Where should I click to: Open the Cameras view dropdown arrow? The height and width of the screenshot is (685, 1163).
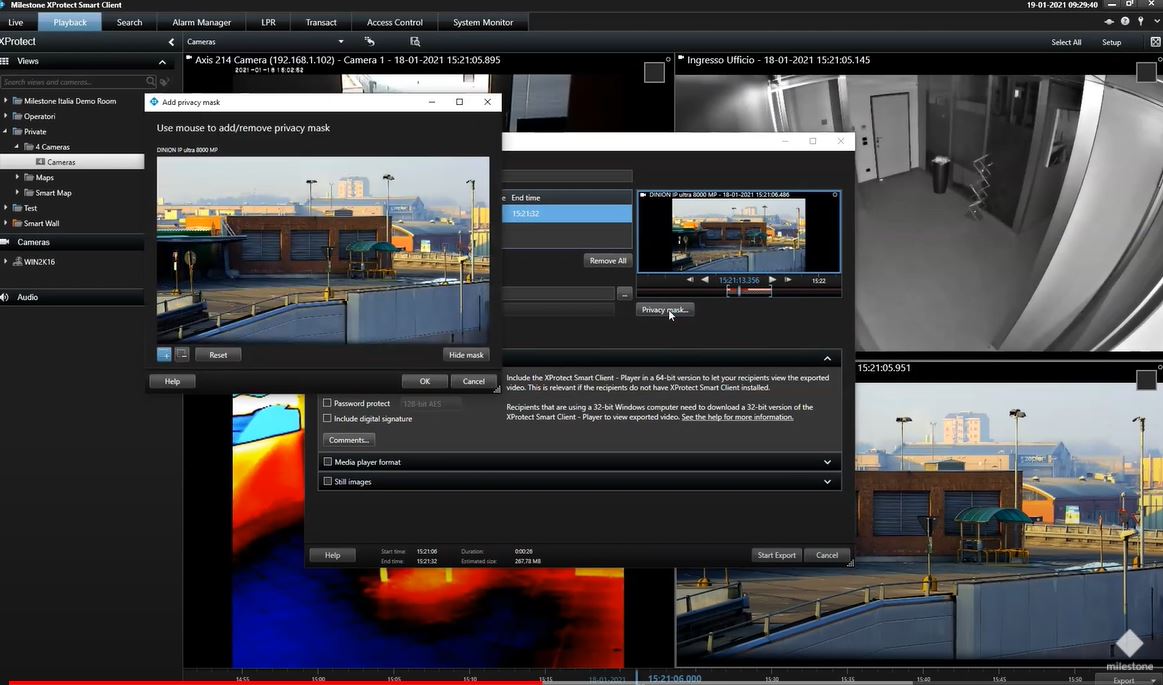click(341, 42)
